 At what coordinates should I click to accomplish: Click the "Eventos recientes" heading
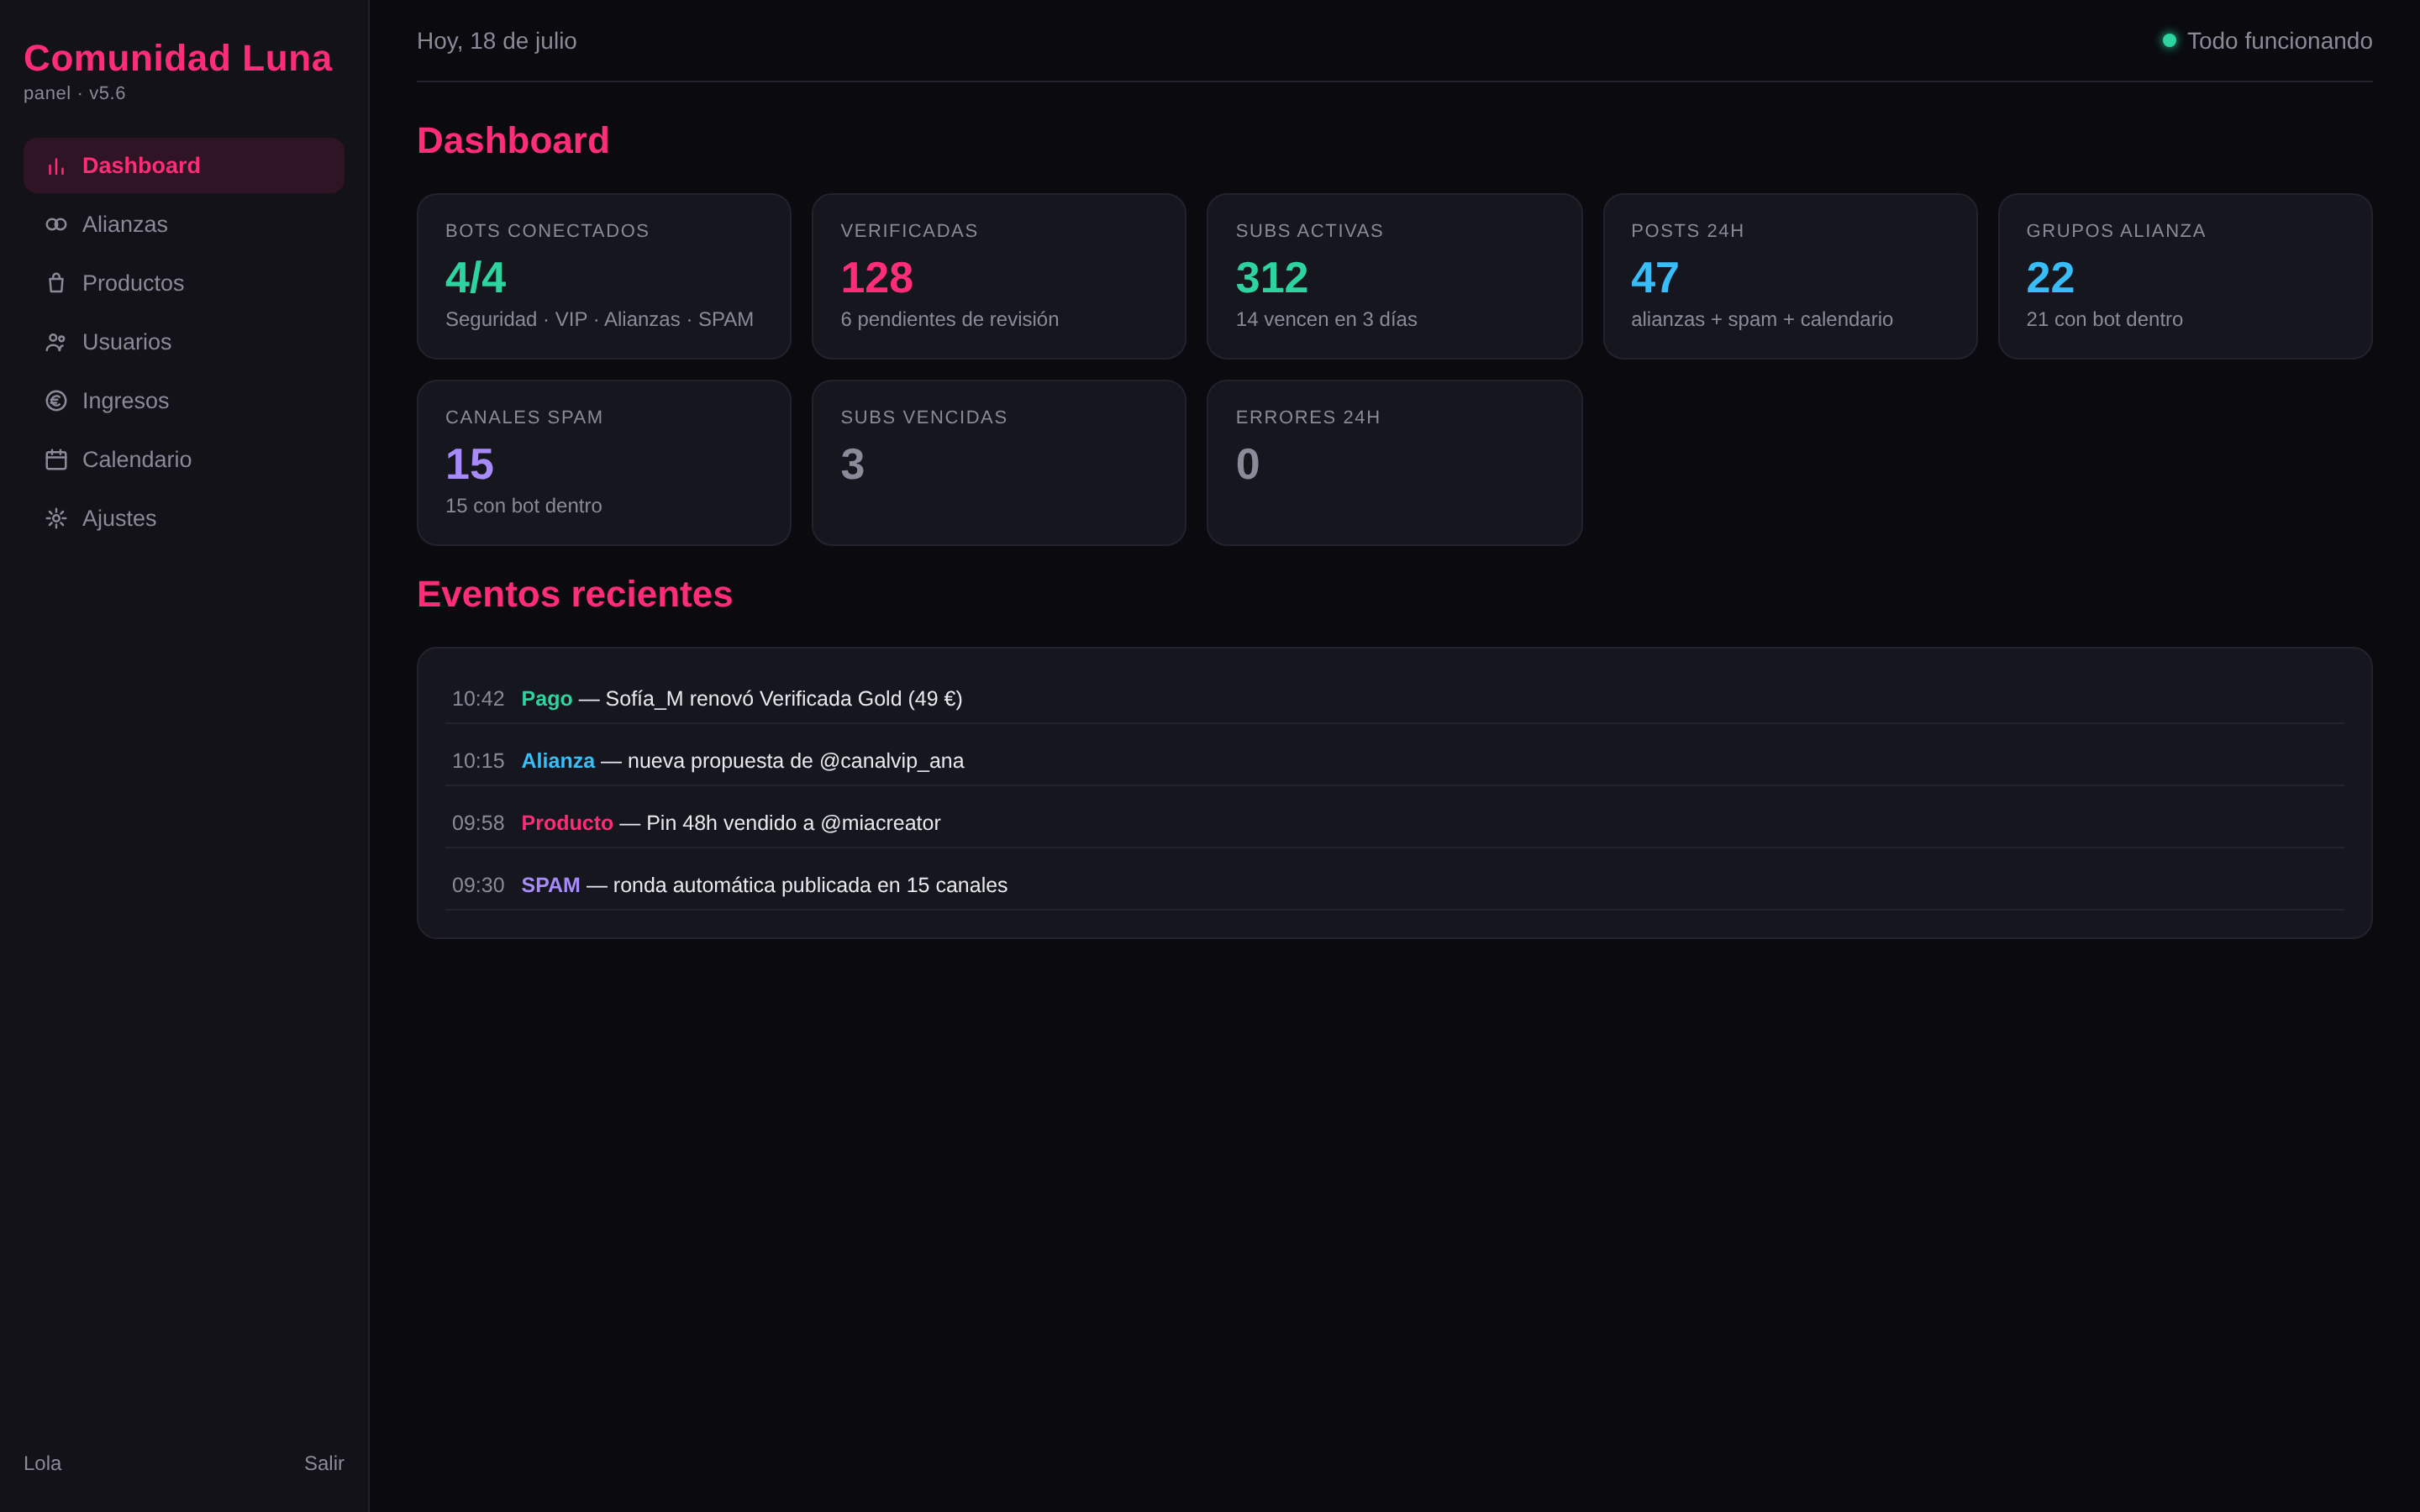(x=574, y=594)
